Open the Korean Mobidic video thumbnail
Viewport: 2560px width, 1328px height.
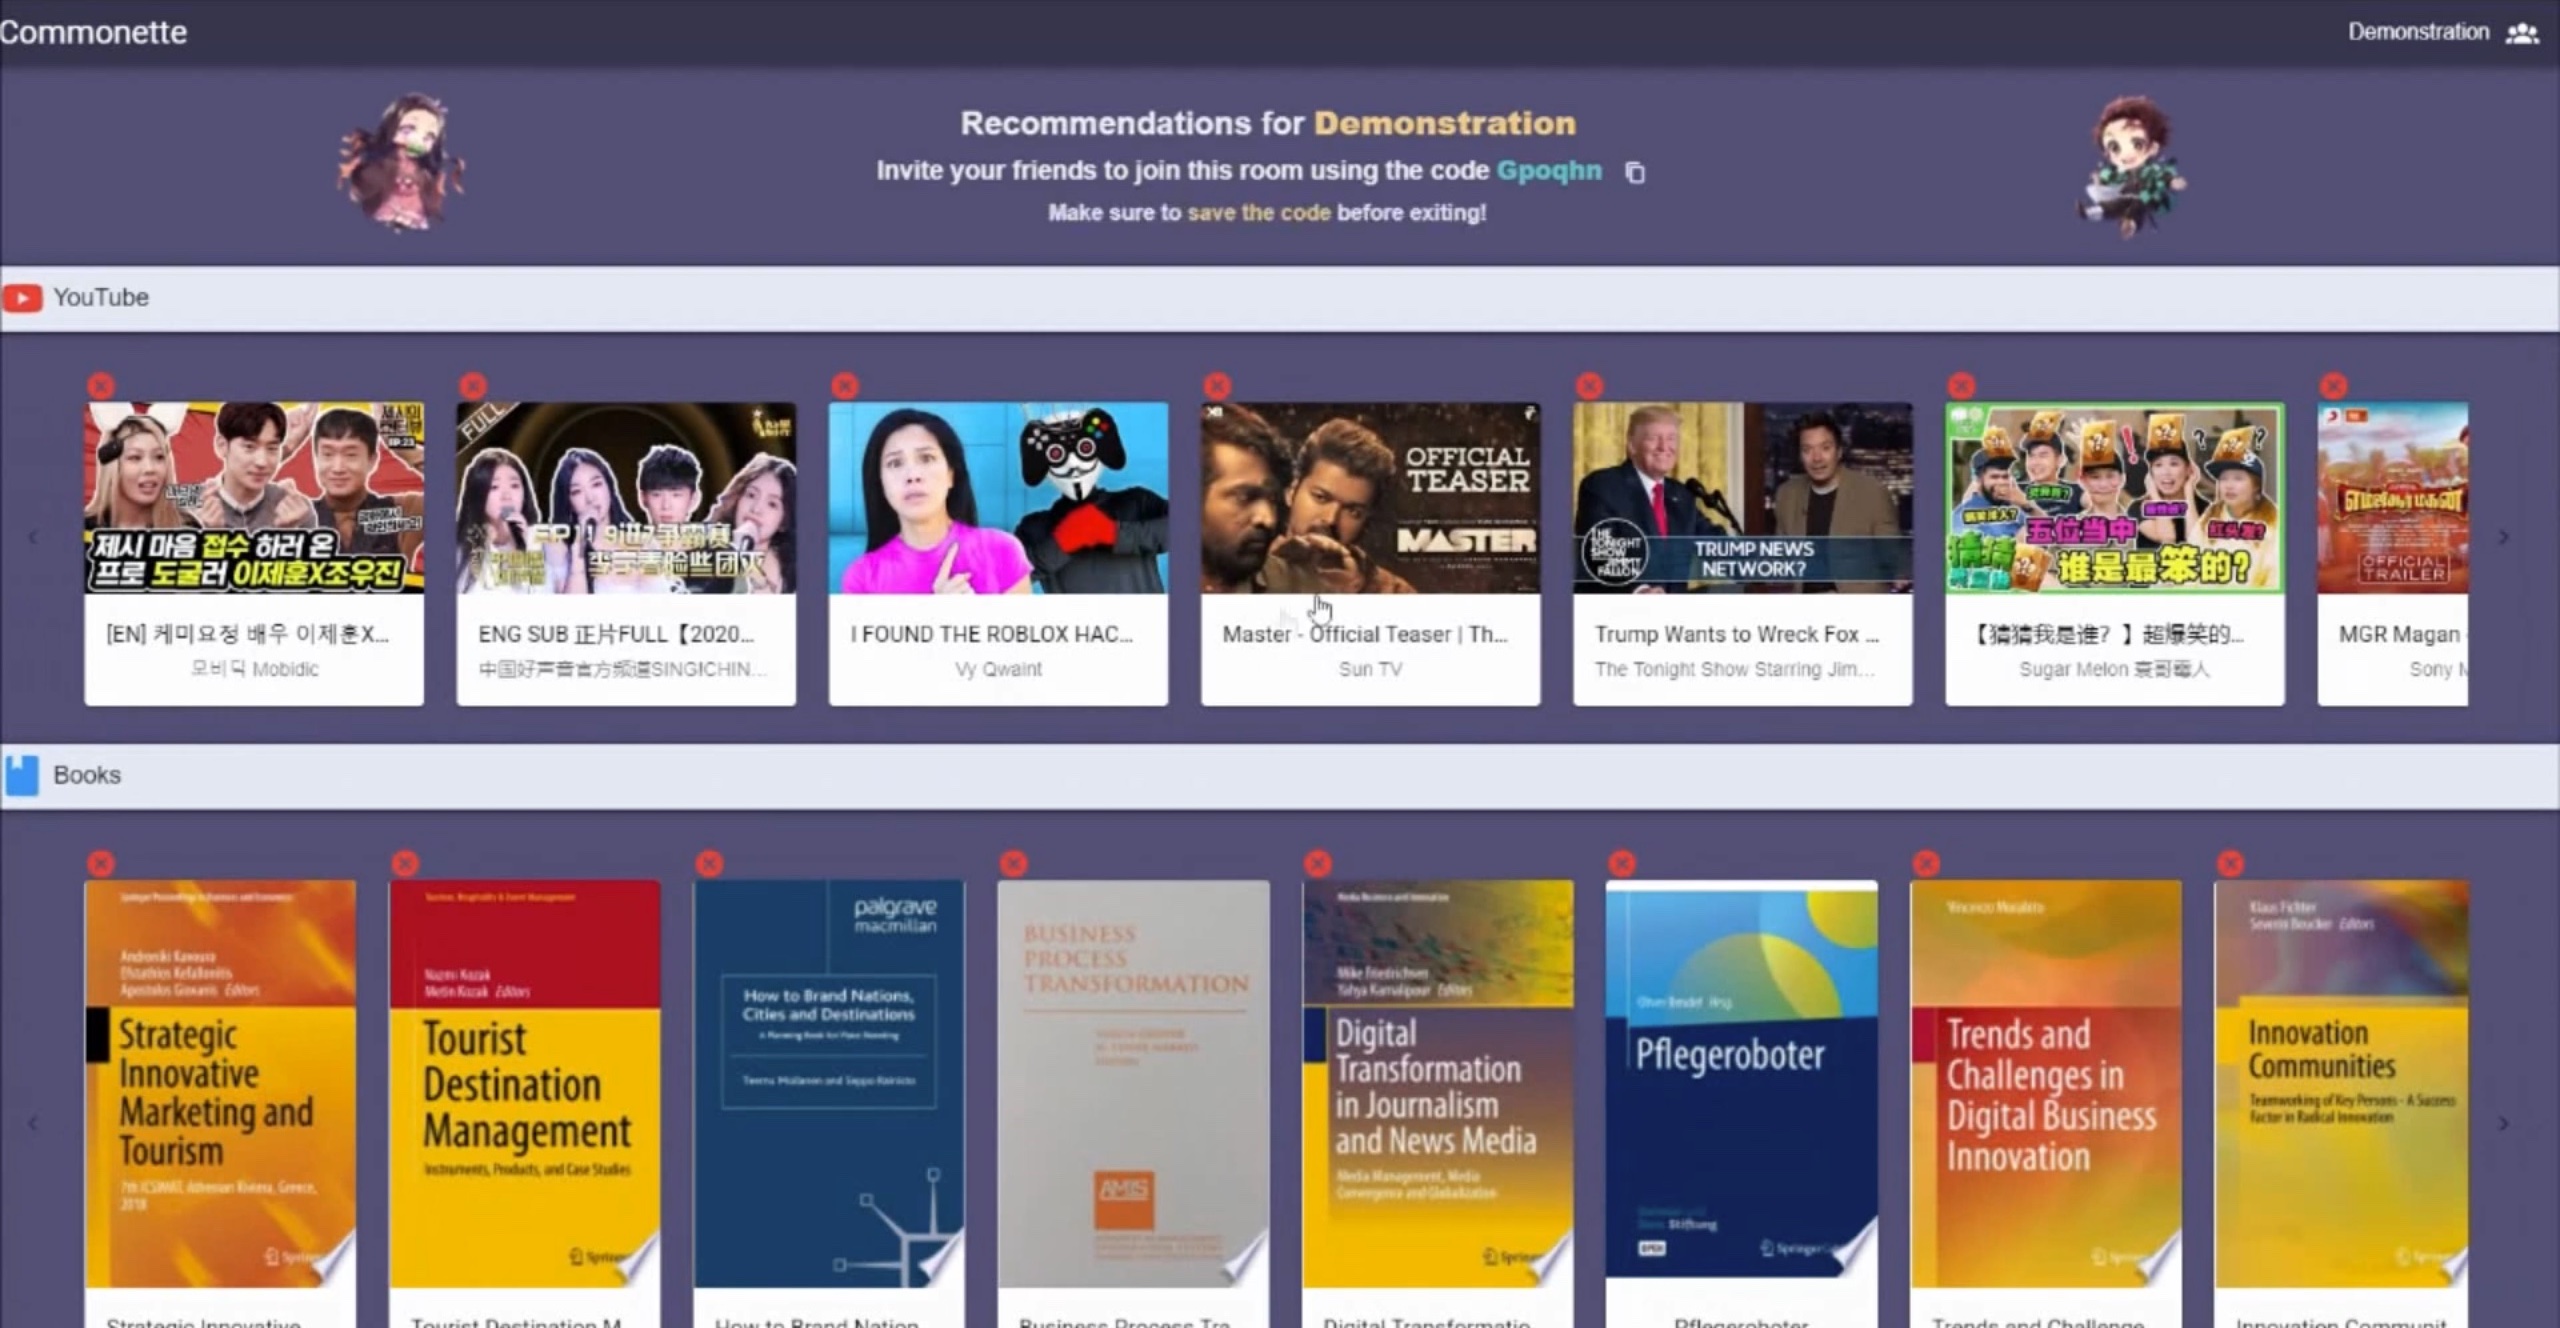pos(254,498)
